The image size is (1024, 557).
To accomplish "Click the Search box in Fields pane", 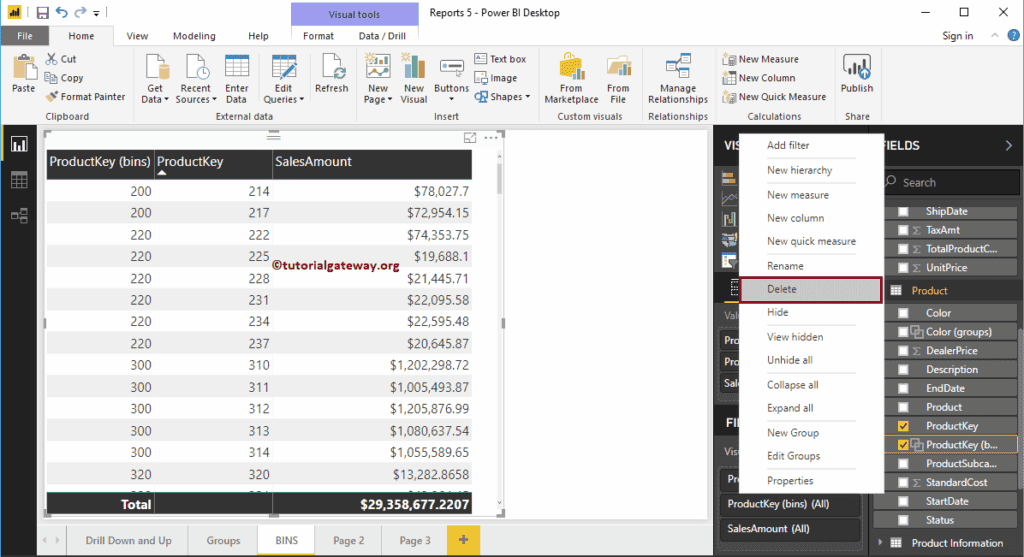I will tap(950, 183).
